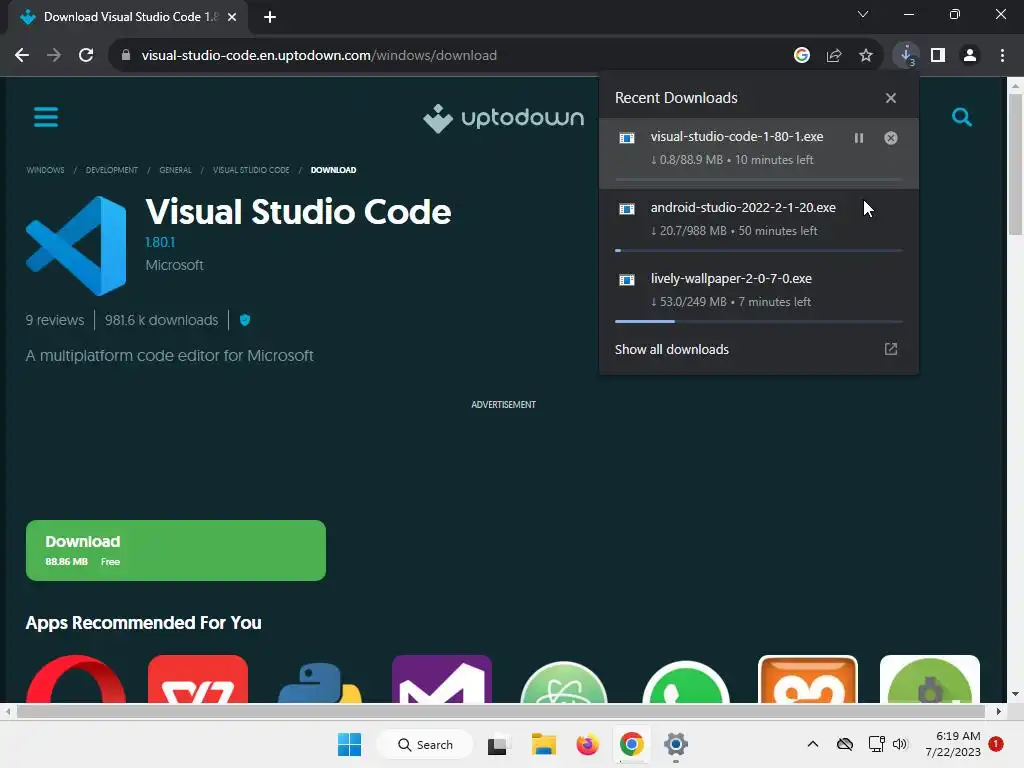Open Firefox from the taskbar
1024x768 pixels.
(587, 744)
